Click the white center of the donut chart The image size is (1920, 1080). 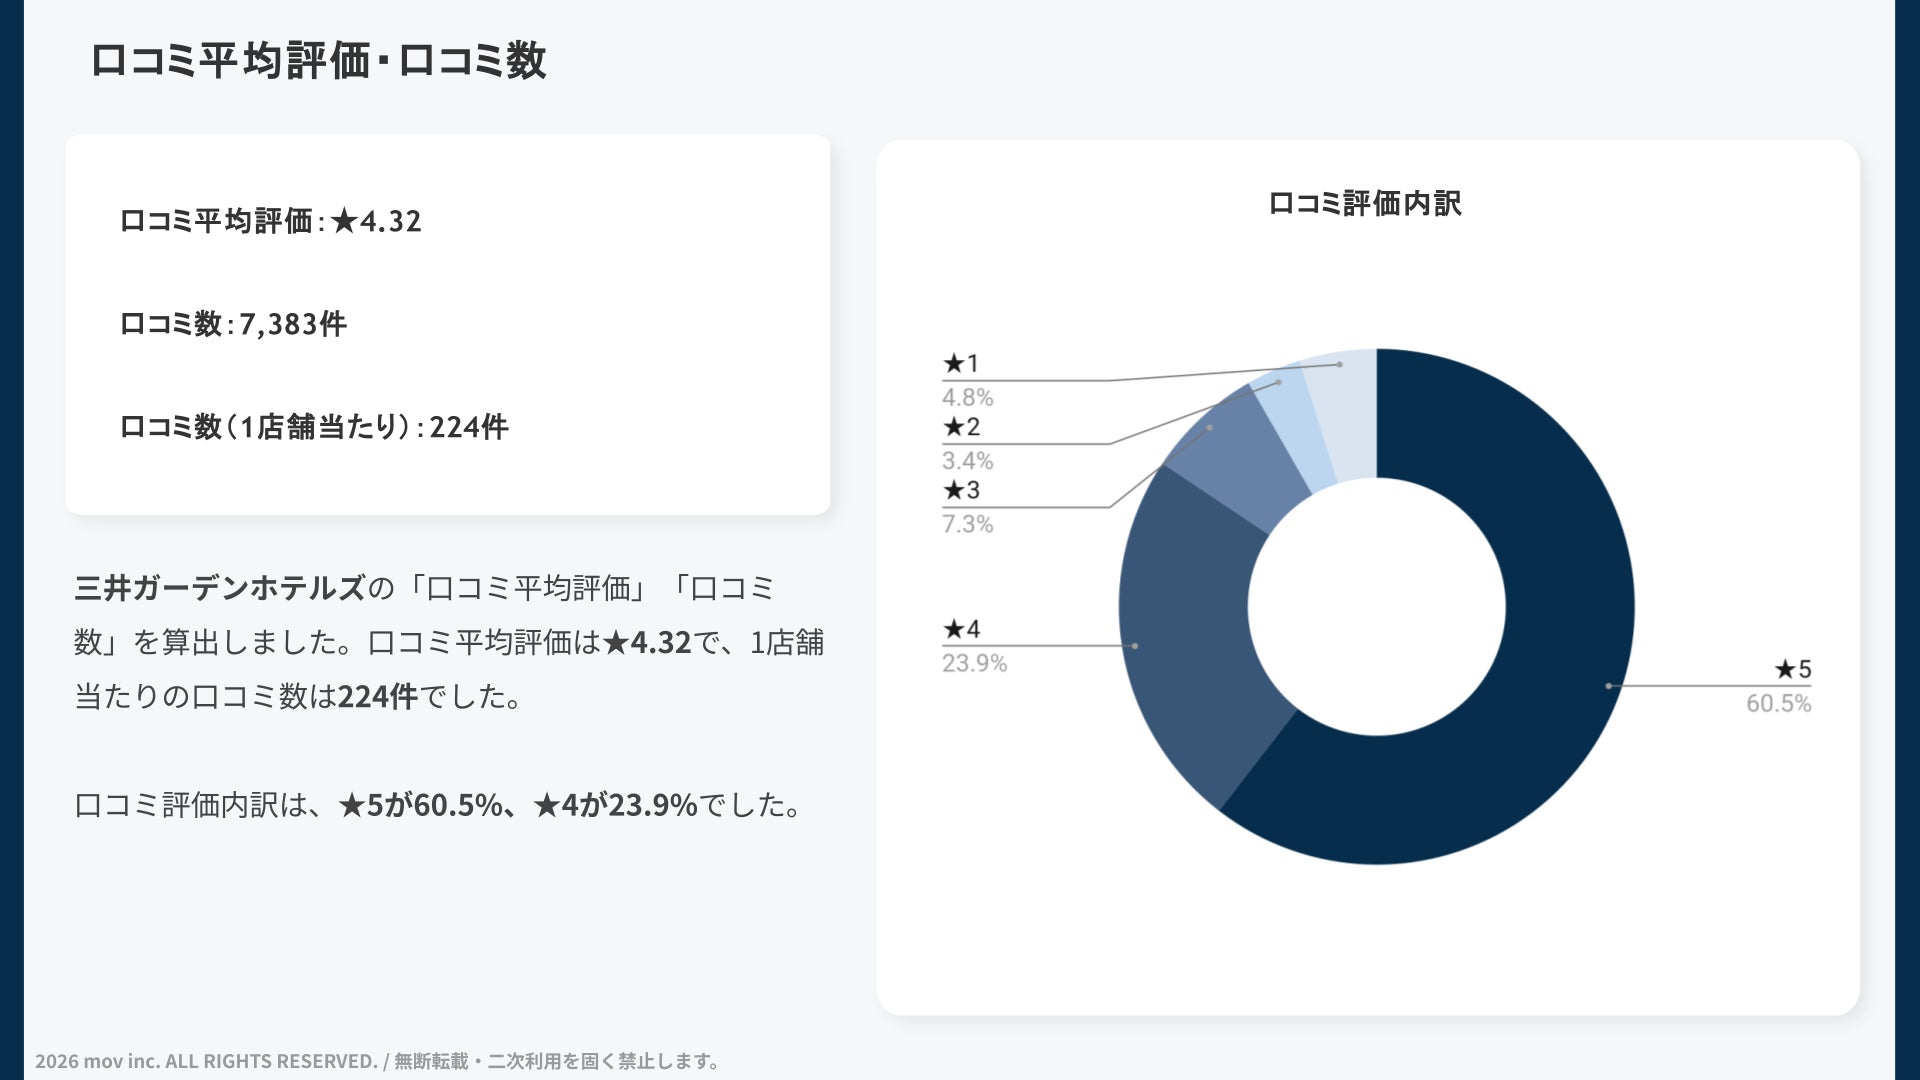coord(1376,607)
